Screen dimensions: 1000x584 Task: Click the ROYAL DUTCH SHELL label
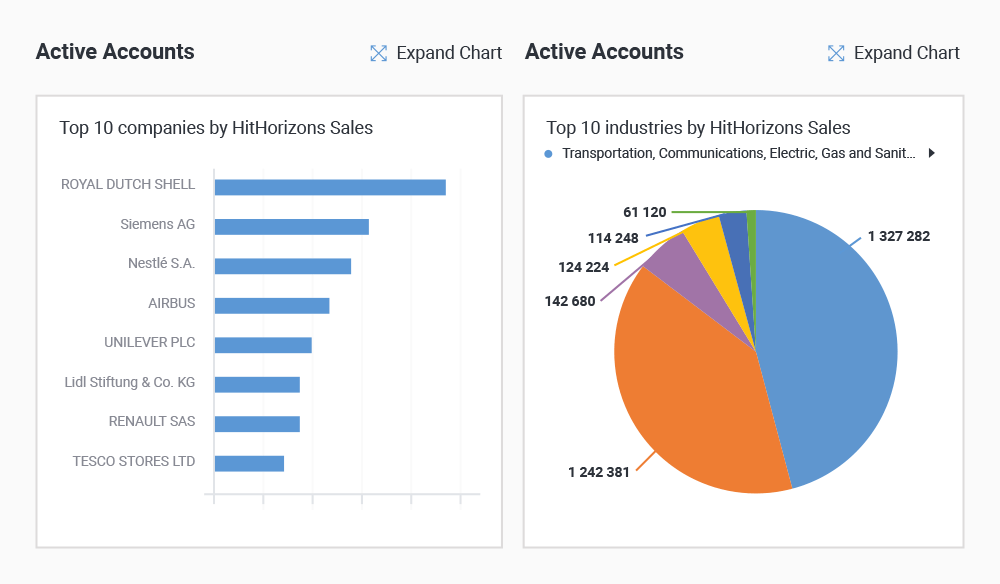pos(128,184)
